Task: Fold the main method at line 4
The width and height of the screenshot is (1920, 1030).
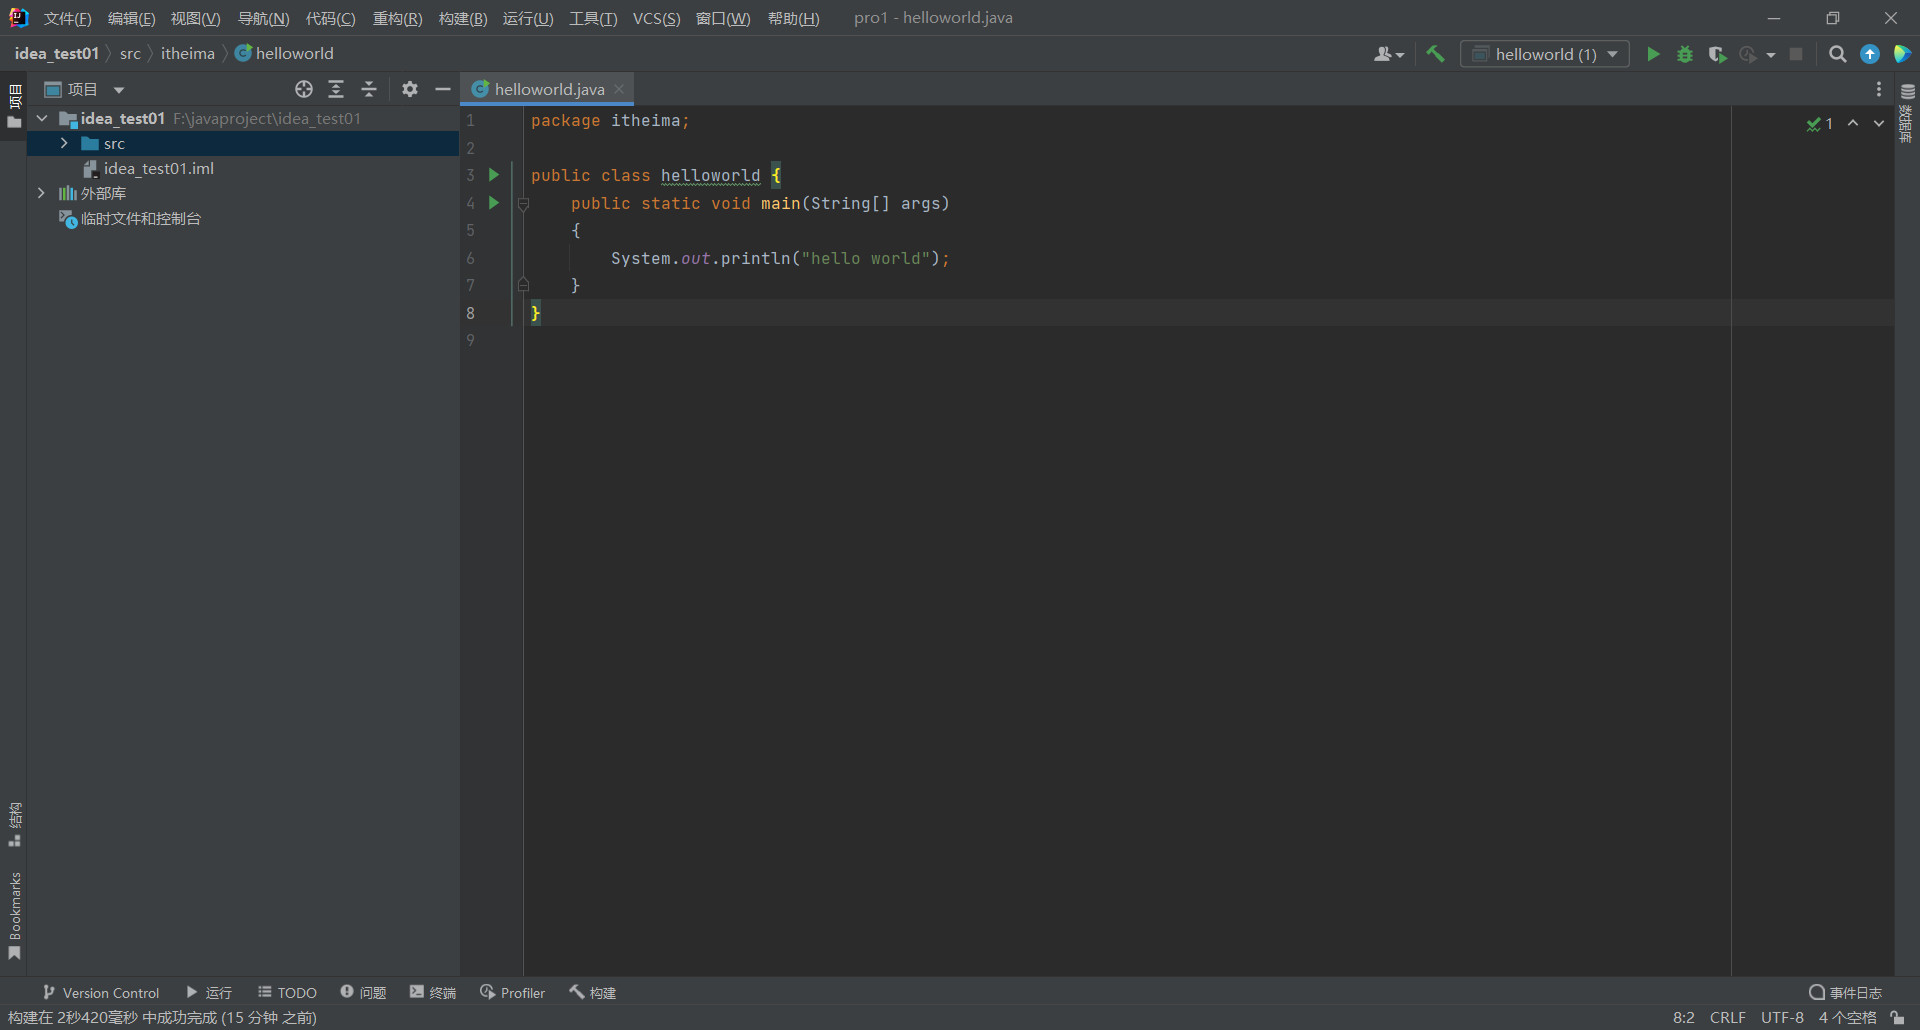Action: point(523,203)
